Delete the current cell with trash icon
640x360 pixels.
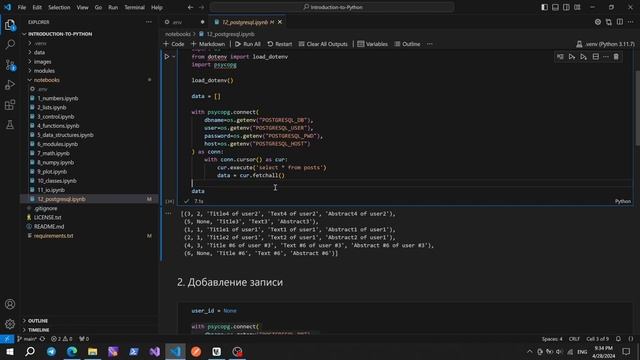click(616, 57)
